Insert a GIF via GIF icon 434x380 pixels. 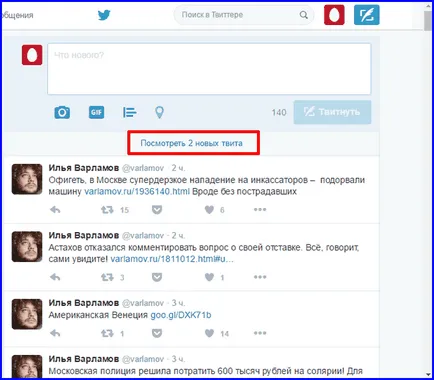pyautogui.click(x=96, y=112)
